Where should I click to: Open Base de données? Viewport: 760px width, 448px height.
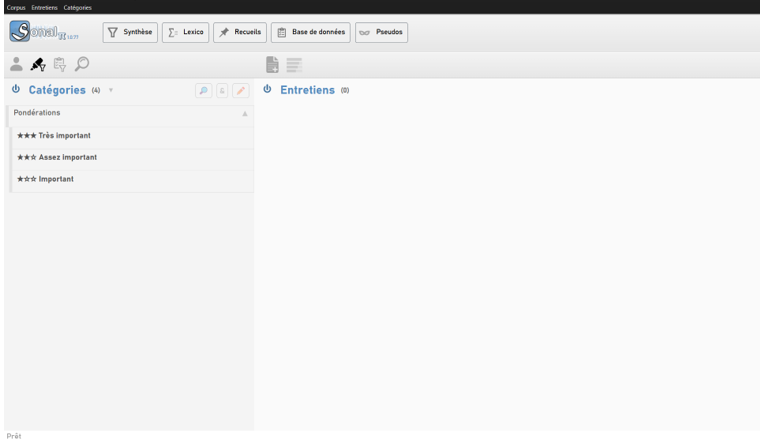pyautogui.click(x=311, y=32)
